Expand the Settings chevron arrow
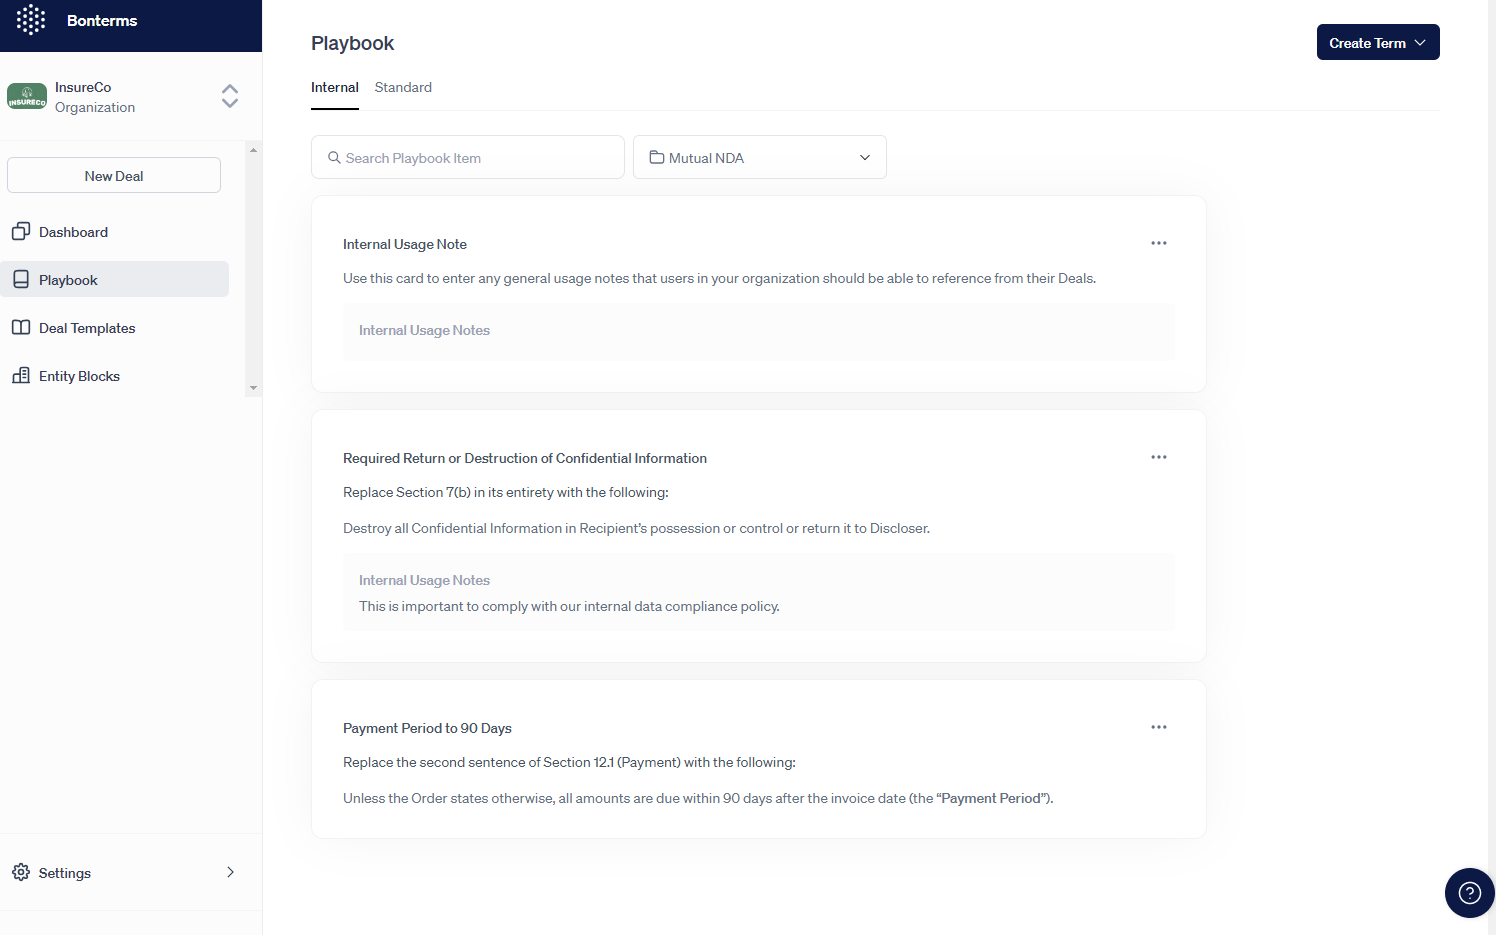The image size is (1496, 935). 231,872
